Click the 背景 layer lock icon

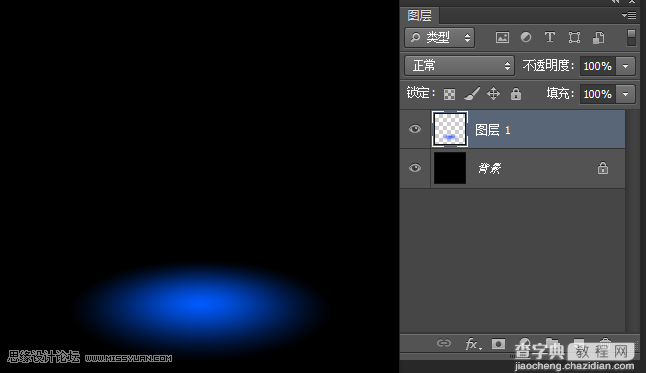point(603,168)
